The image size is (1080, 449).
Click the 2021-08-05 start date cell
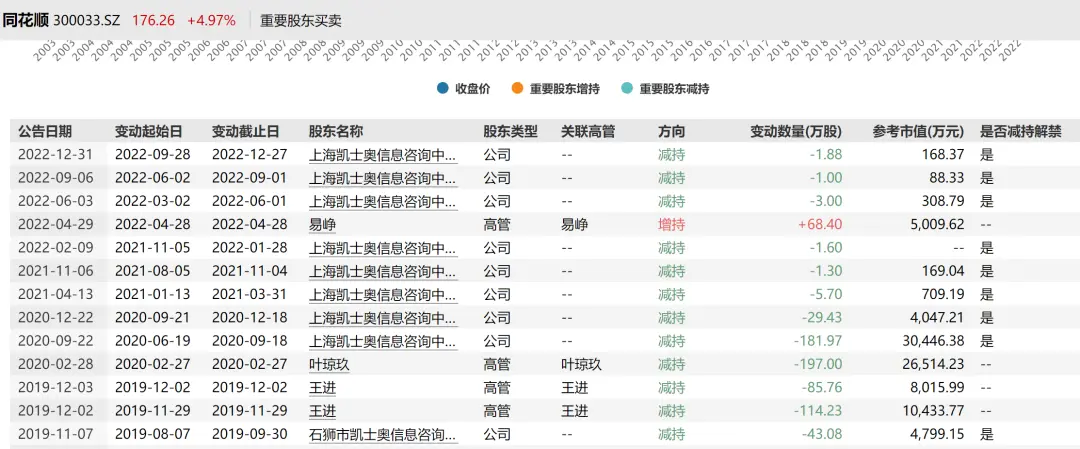pyautogui.click(x=152, y=271)
